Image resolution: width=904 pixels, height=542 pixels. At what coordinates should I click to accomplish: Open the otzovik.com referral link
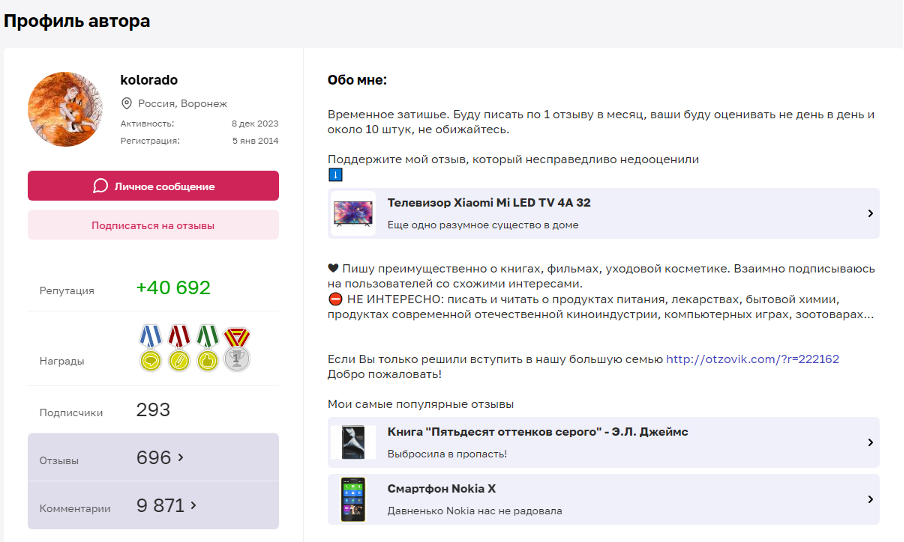point(752,359)
